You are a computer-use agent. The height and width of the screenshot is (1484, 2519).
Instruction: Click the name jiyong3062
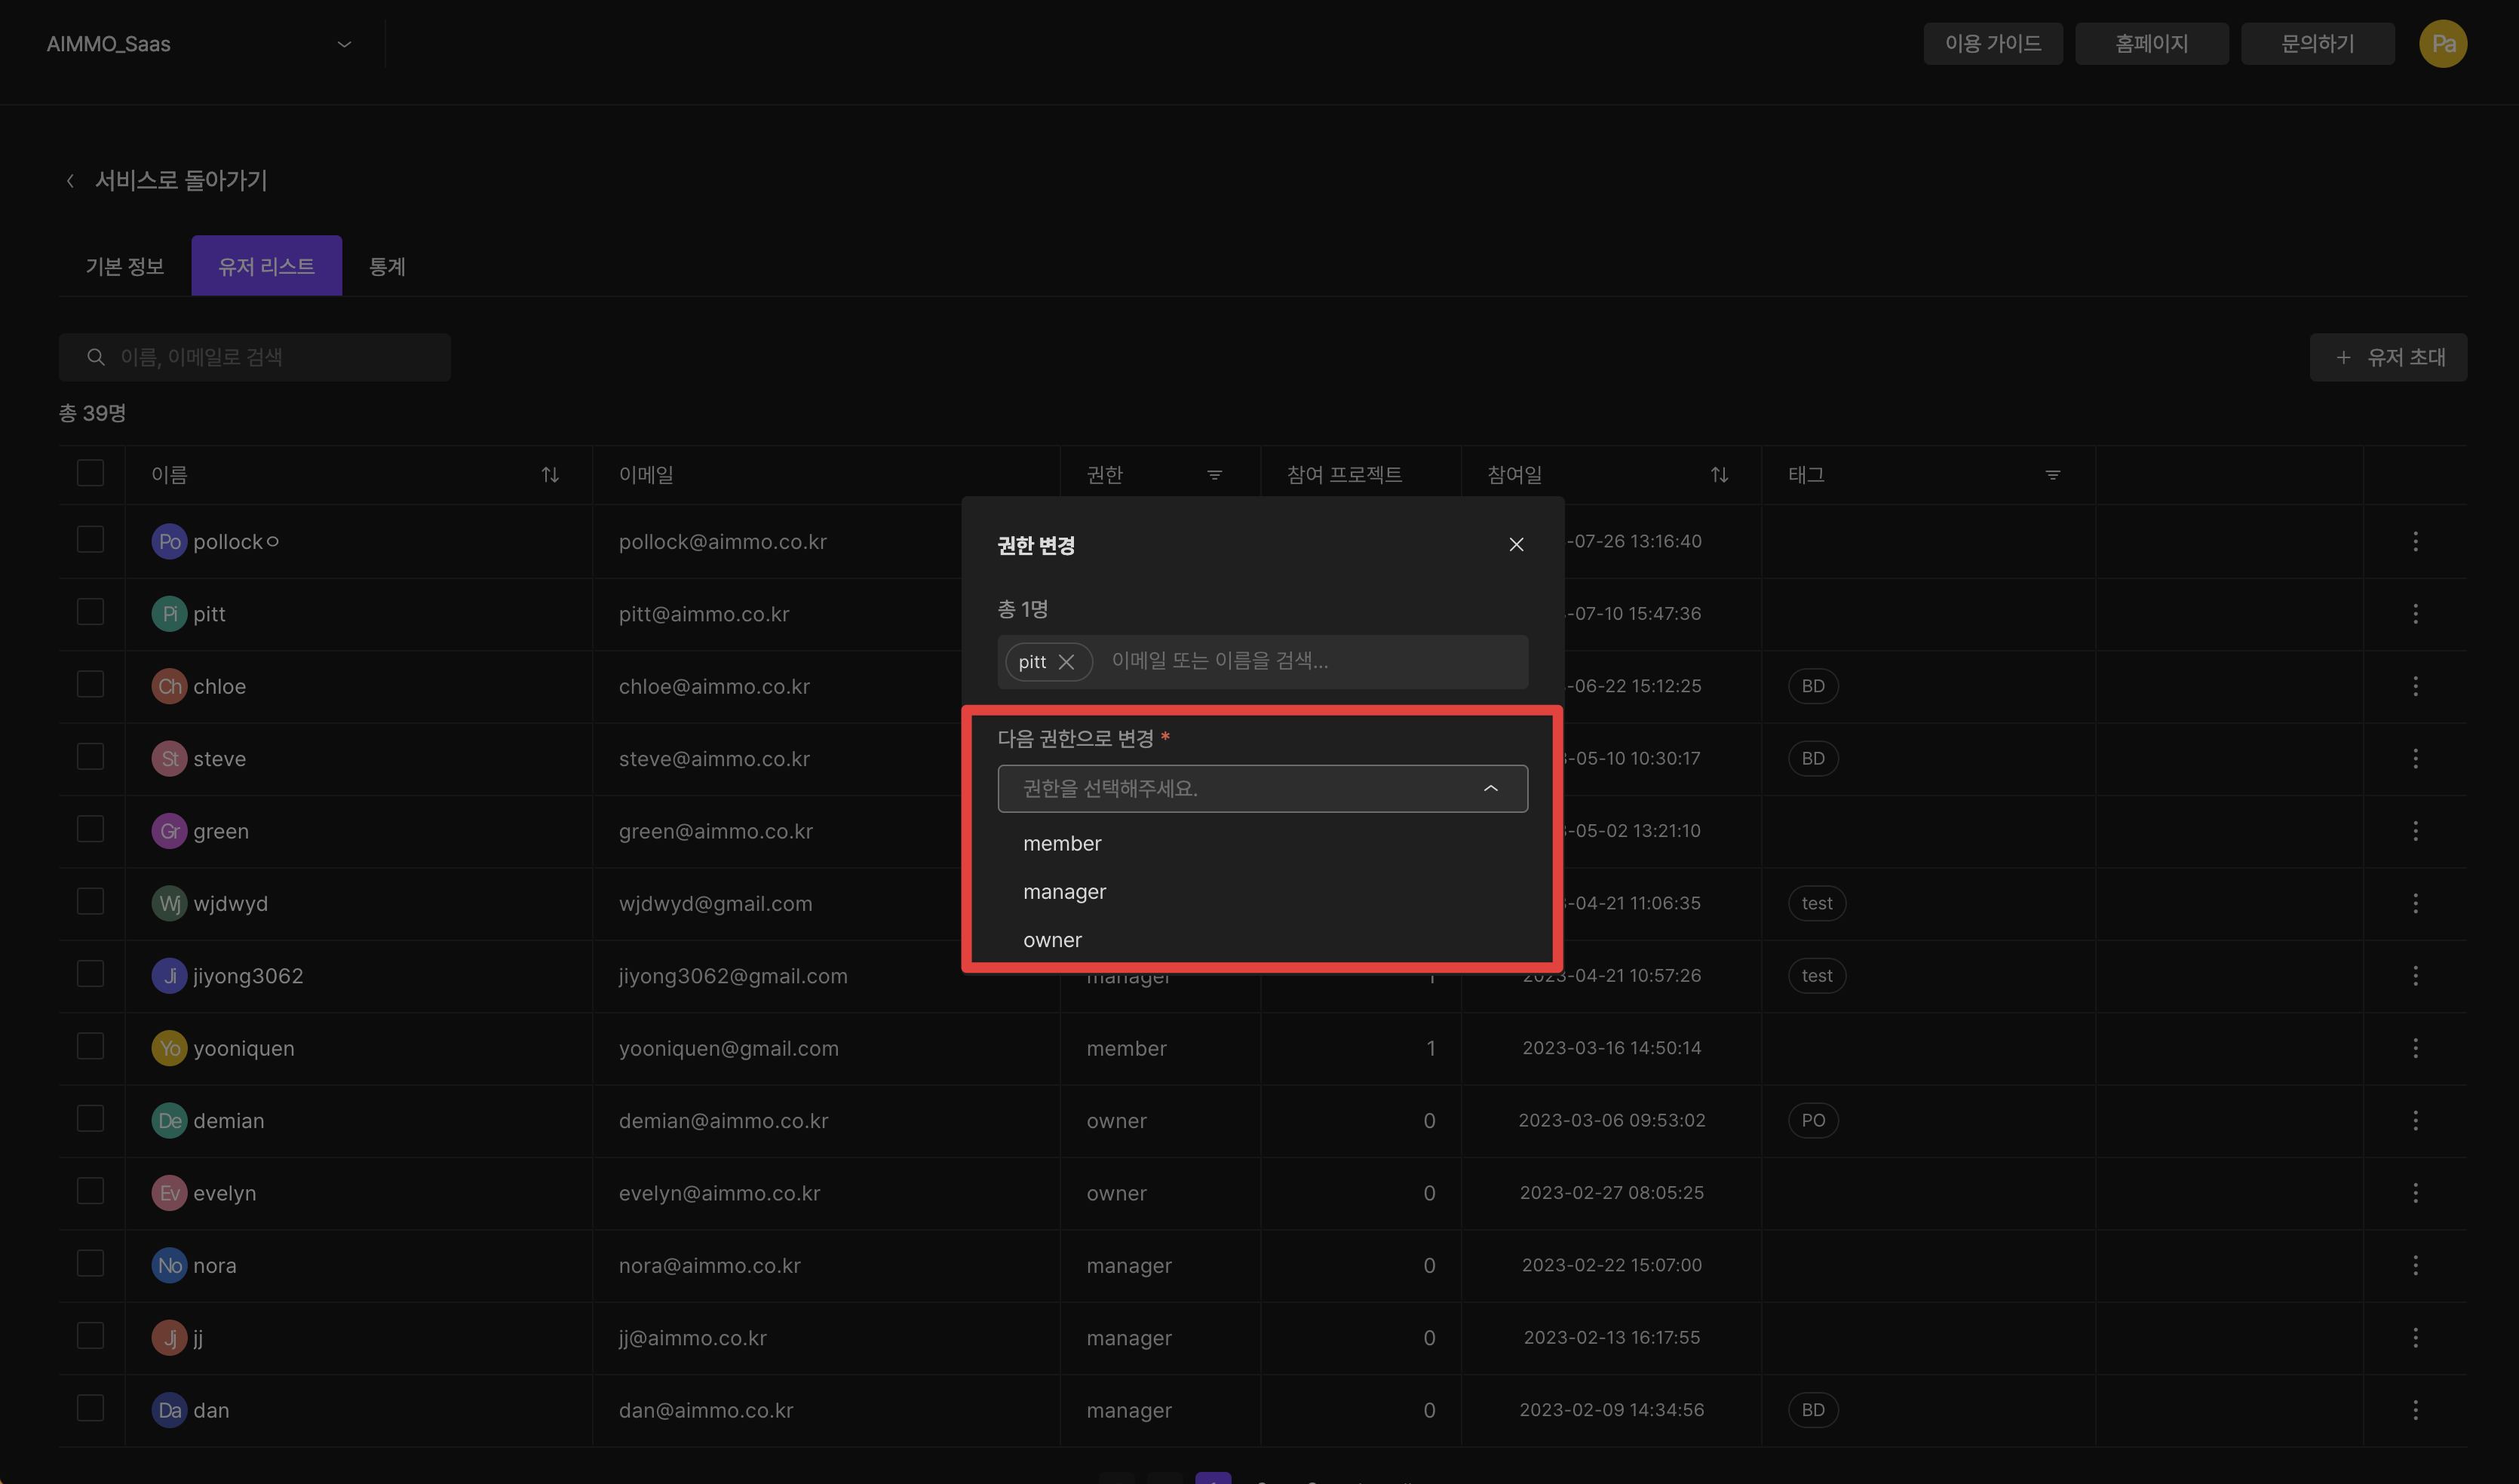tap(248, 976)
